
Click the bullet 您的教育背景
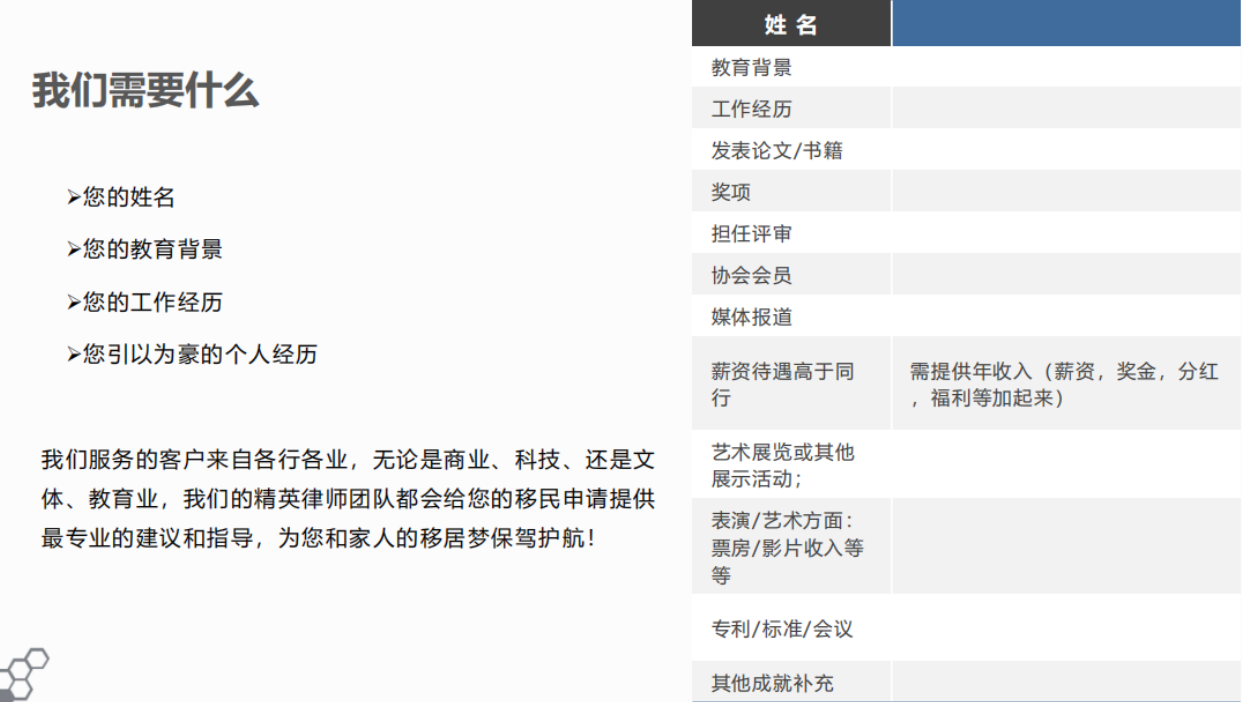(144, 250)
